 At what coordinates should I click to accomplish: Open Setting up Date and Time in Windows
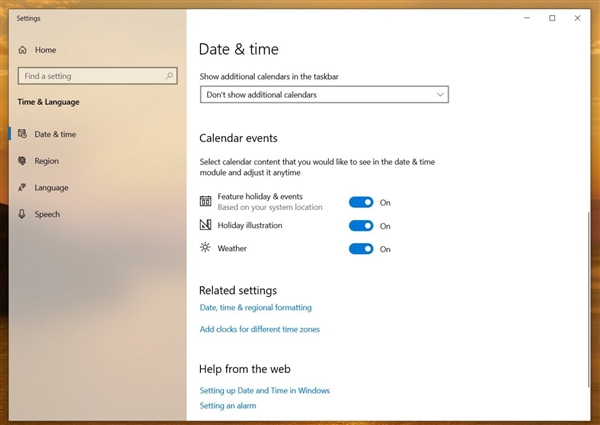click(264, 390)
